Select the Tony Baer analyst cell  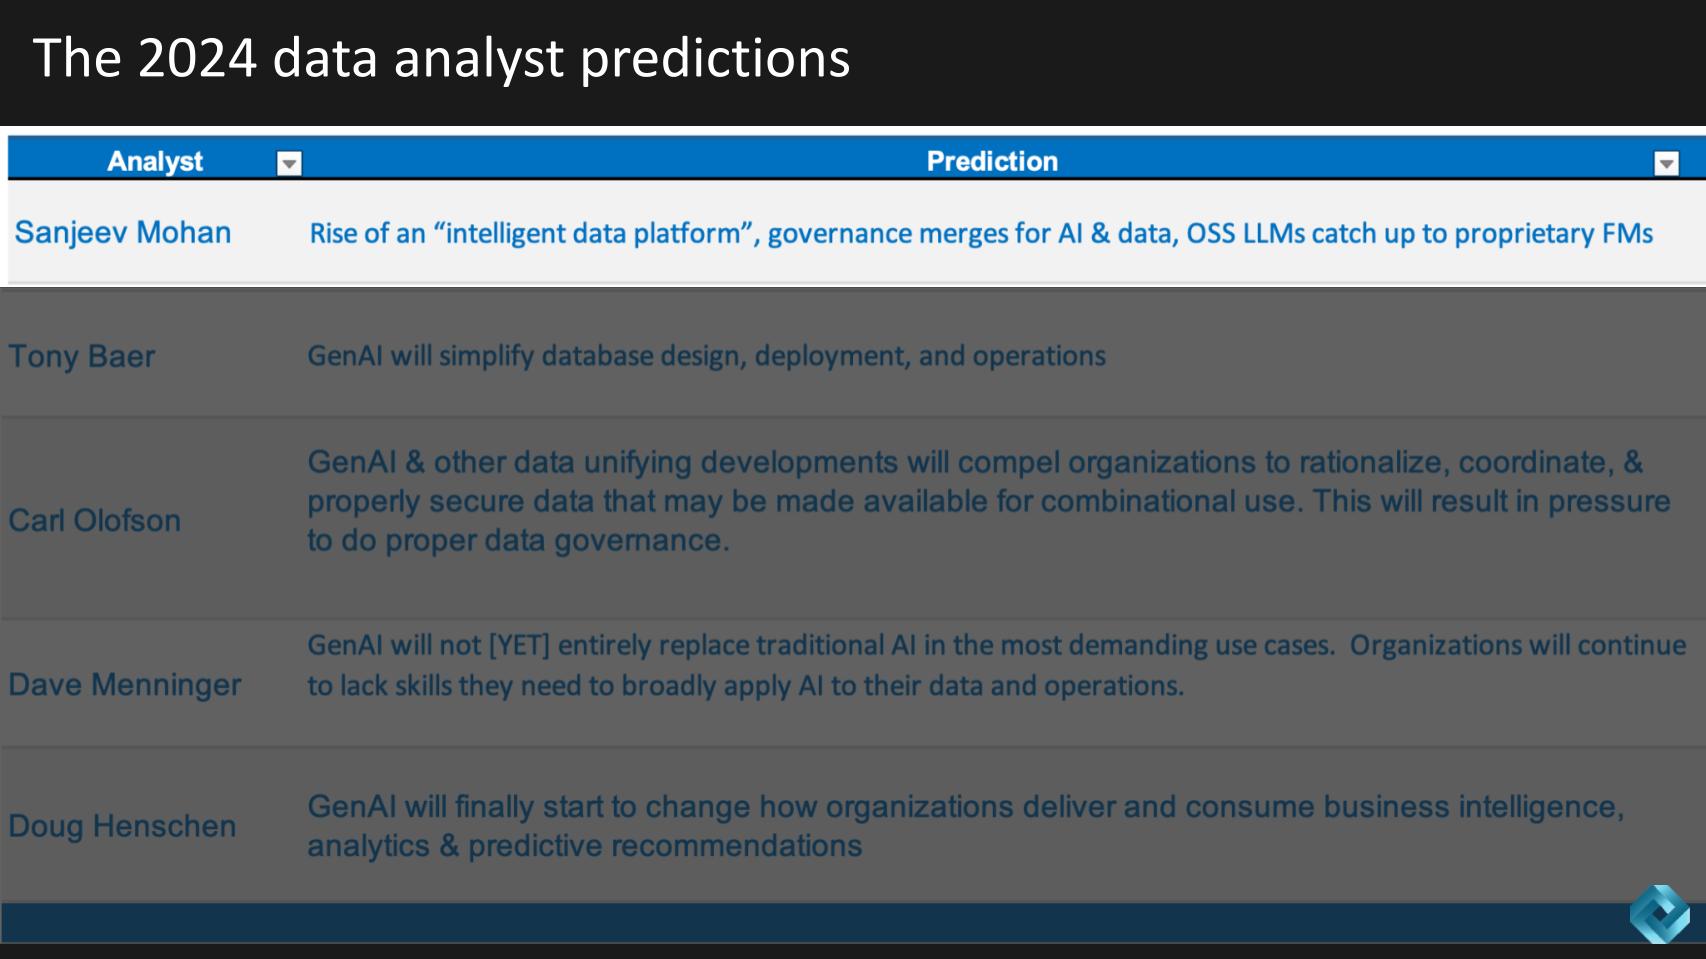click(82, 356)
